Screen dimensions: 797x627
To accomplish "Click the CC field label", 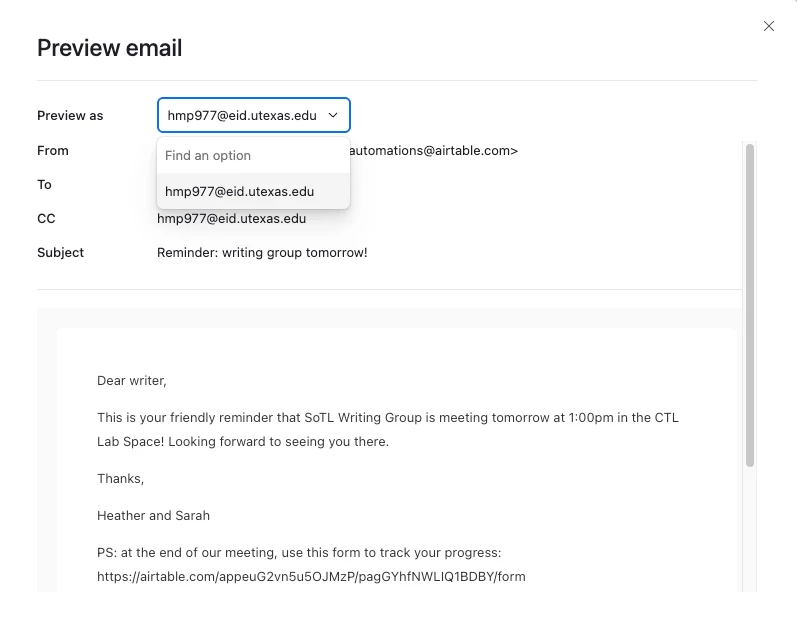I will pos(46,219).
